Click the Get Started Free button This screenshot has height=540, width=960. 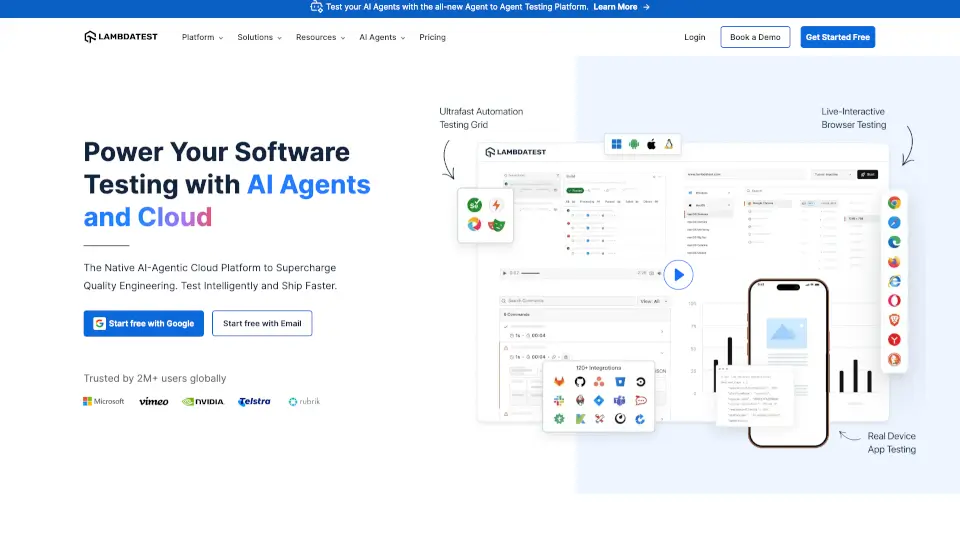[838, 37]
